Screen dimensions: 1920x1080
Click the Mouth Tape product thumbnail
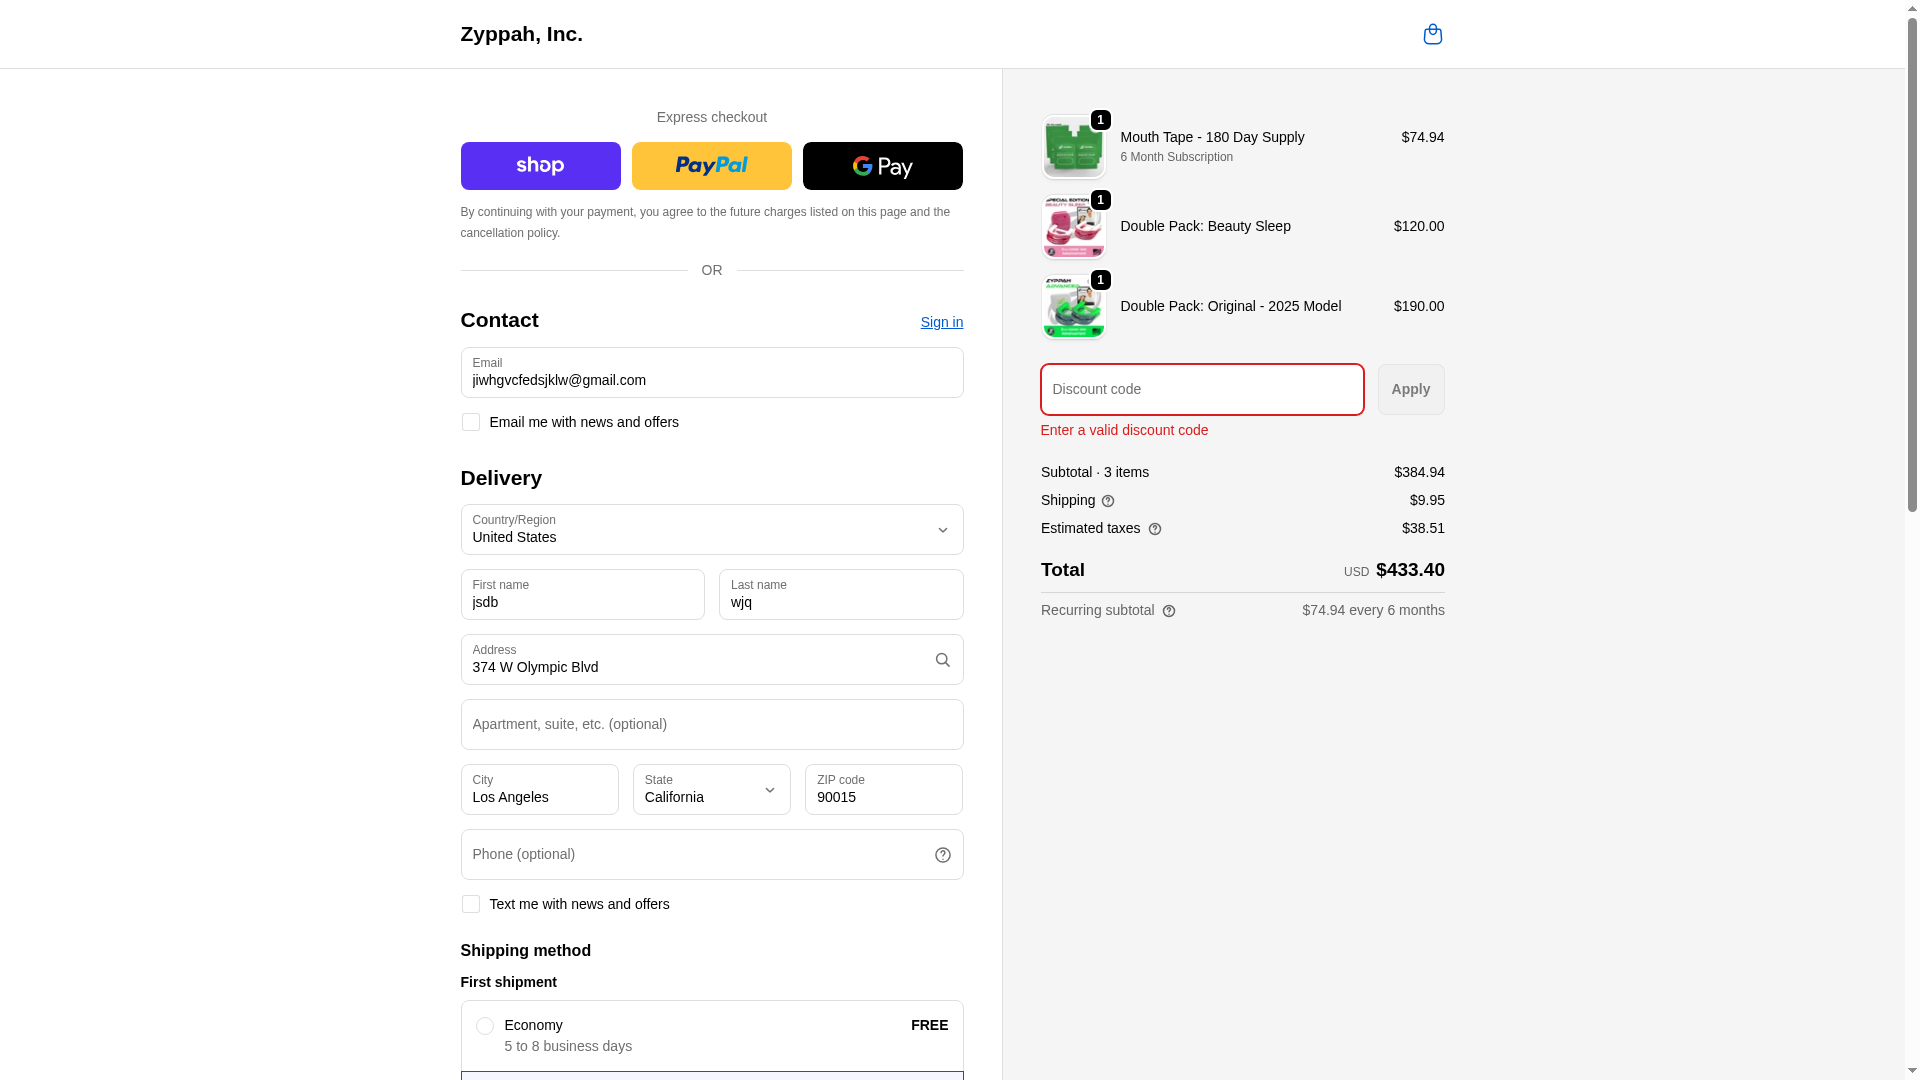tap(1073, 147)
